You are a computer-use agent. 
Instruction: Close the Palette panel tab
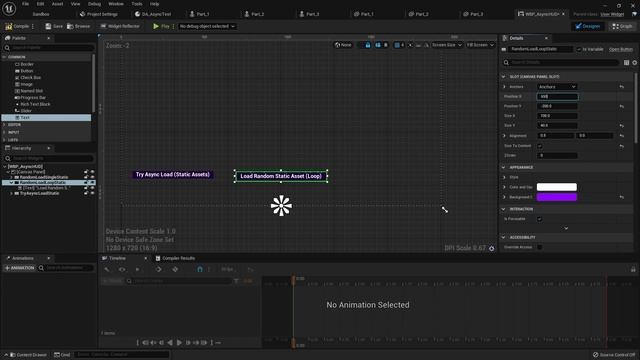click(x=49, y=38)
